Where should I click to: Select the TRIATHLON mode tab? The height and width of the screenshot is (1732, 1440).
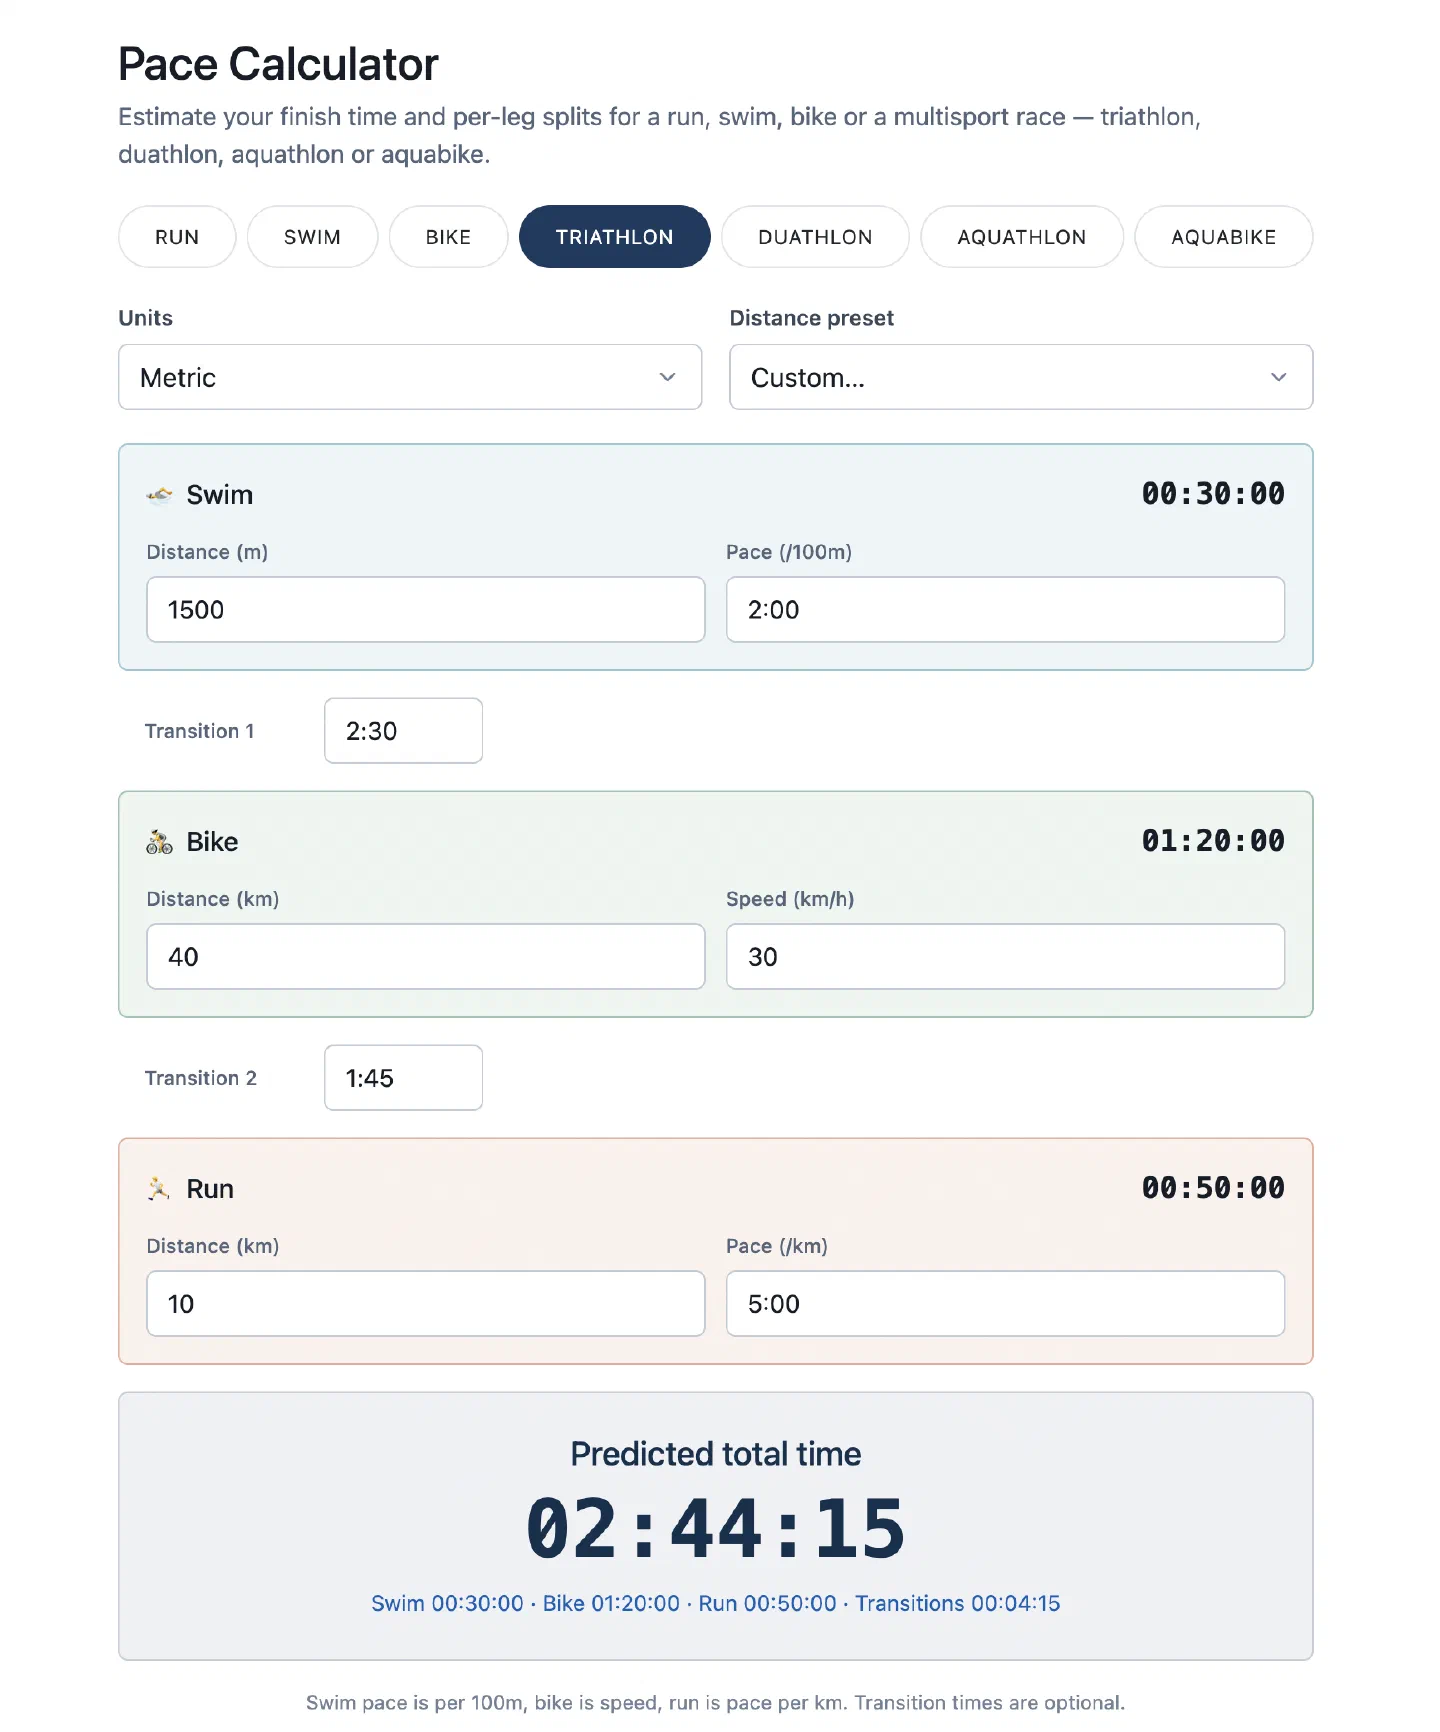[614, 237]
